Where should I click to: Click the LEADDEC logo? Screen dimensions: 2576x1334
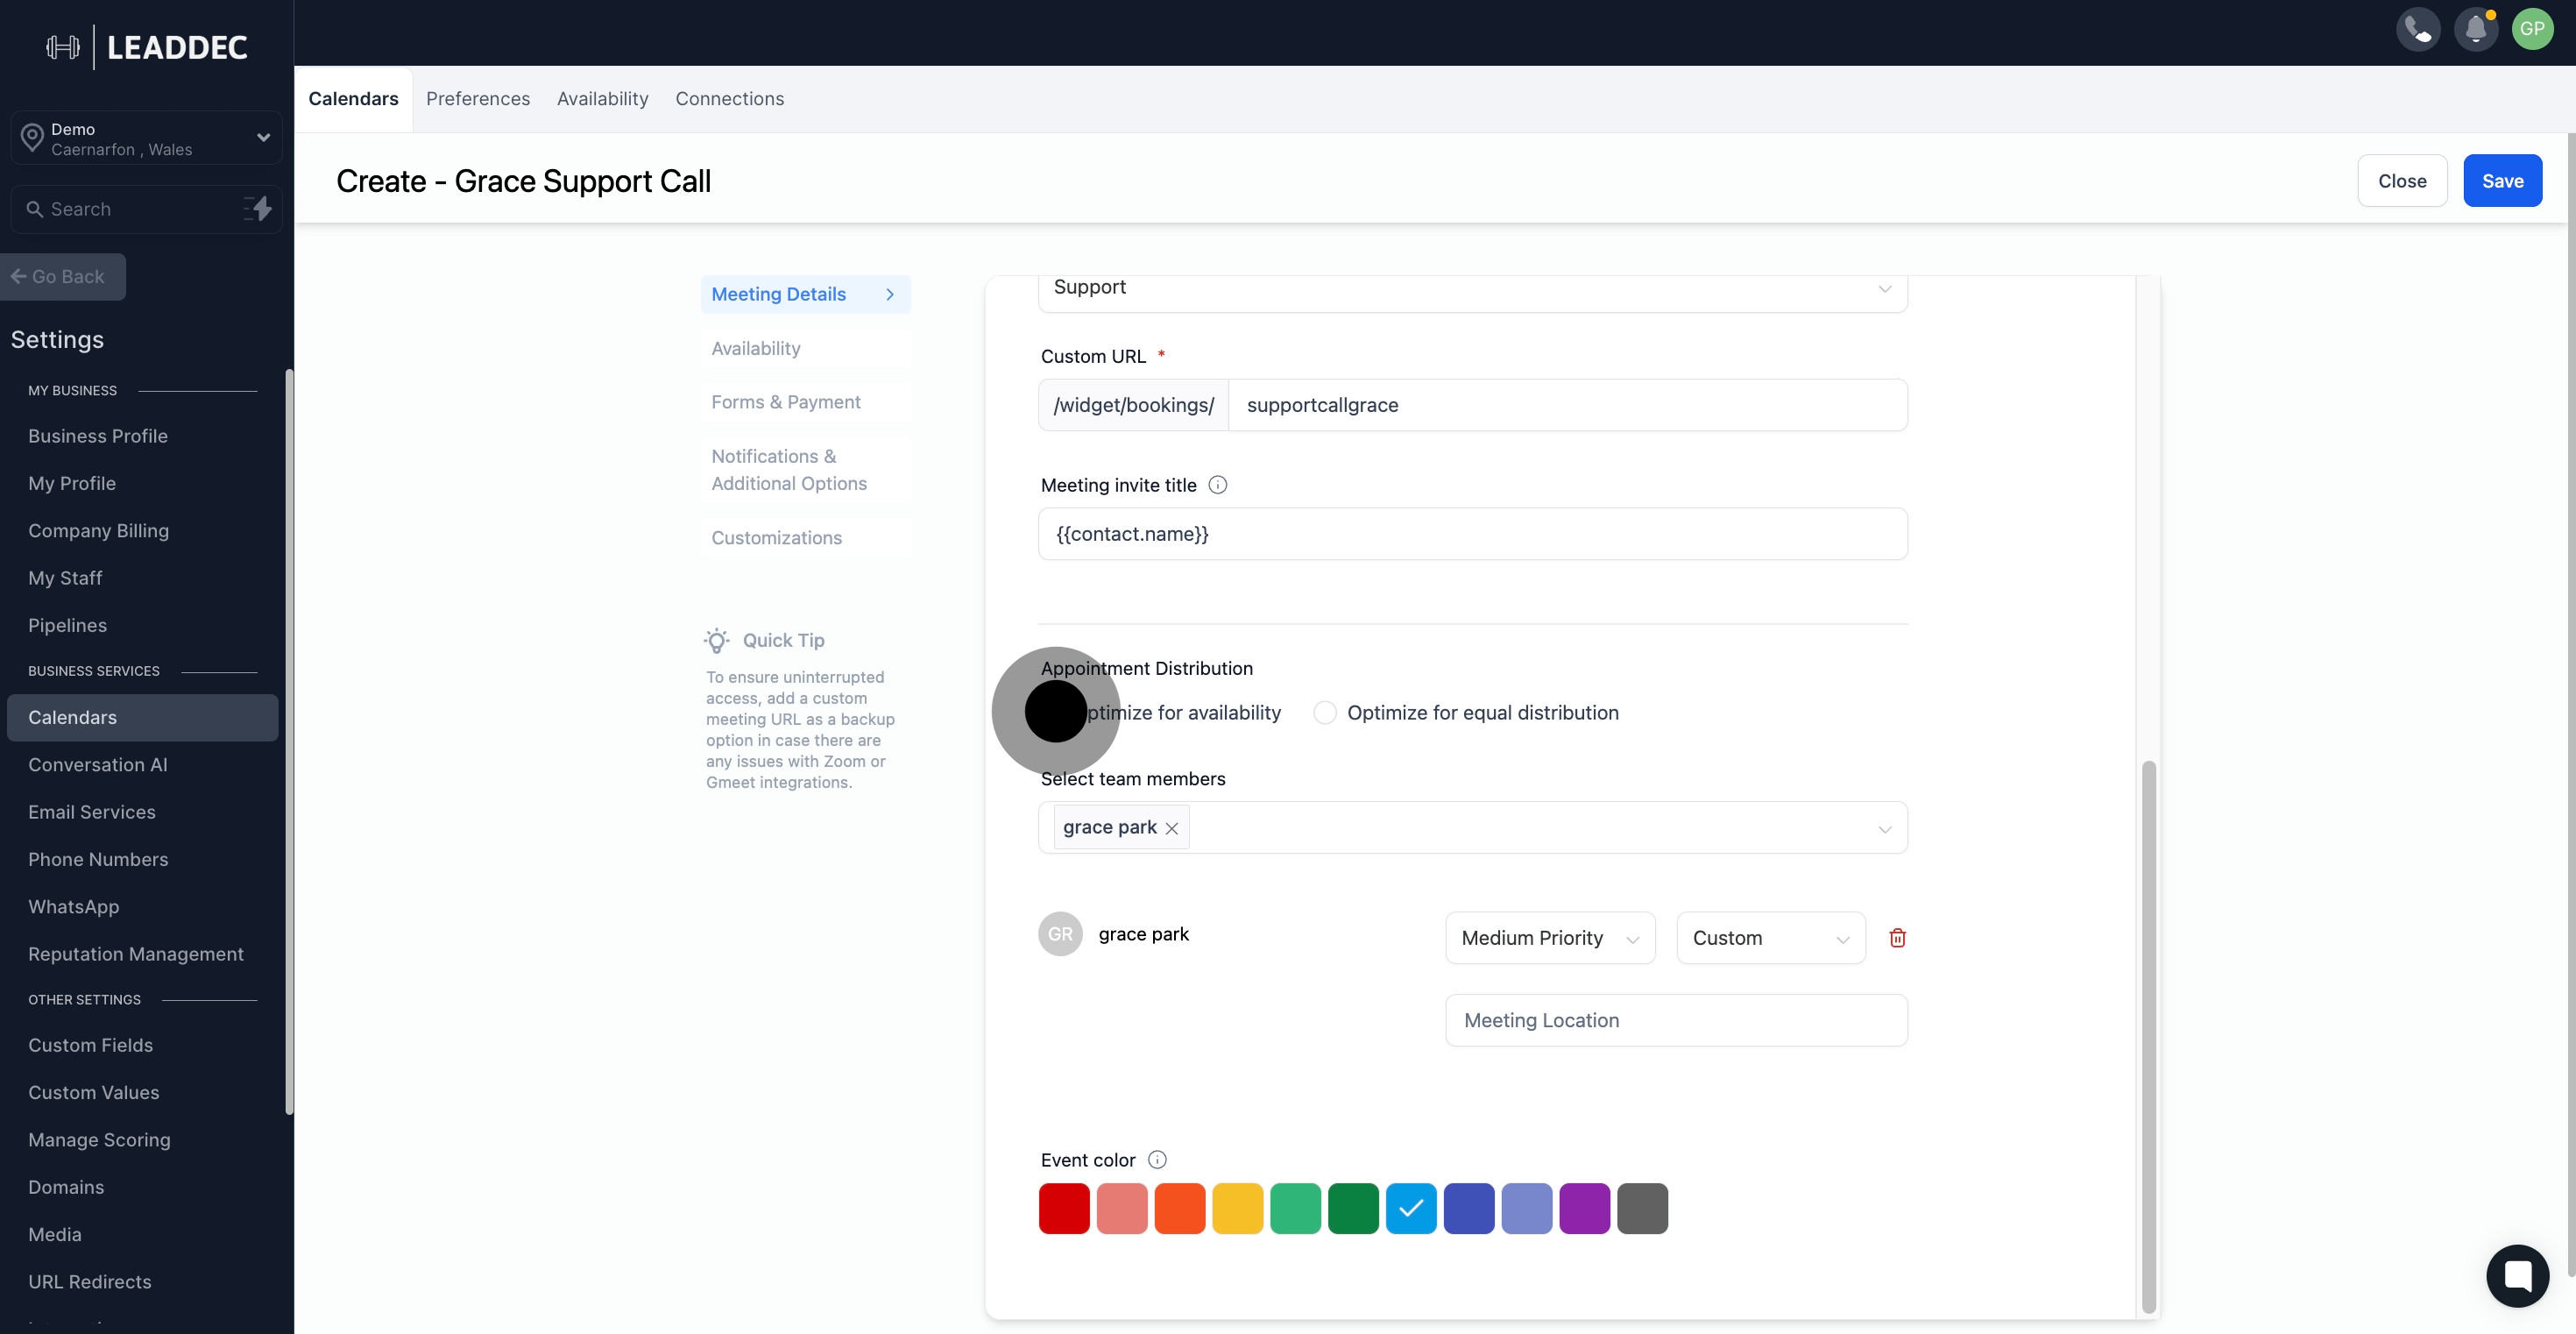(147, 47)
